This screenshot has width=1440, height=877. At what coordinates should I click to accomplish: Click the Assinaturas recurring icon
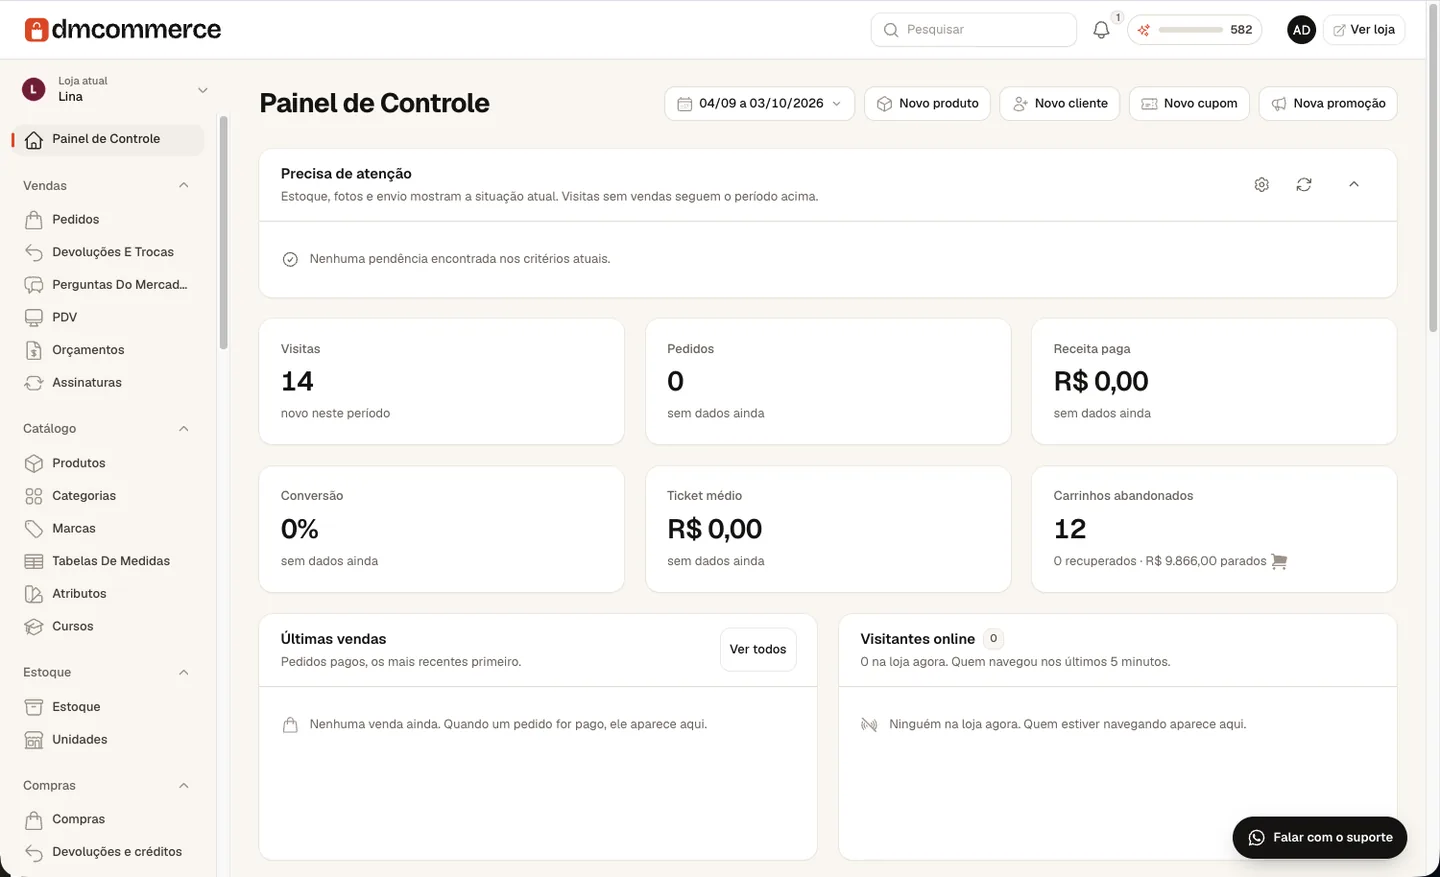[x=34, y=383]
